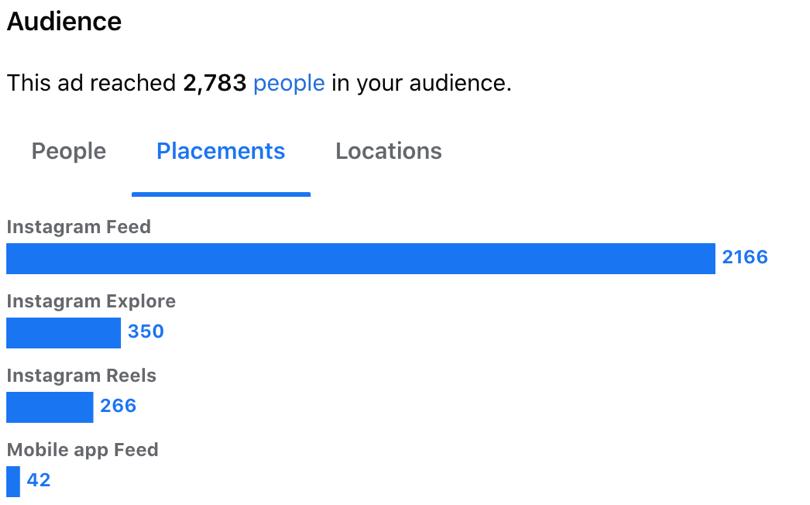Click the Mobile app Feed bar

pos(13,480)
